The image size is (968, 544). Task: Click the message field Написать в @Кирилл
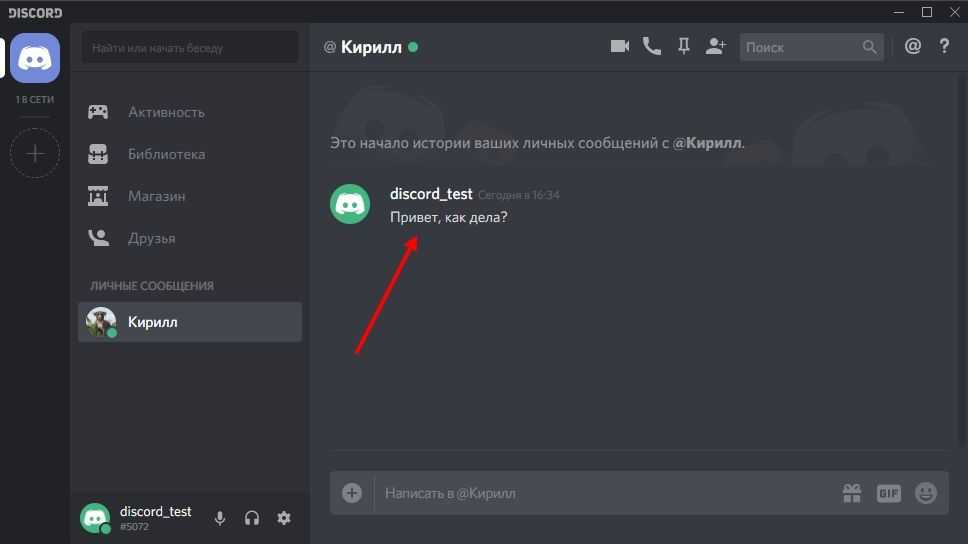pos(600,493)
